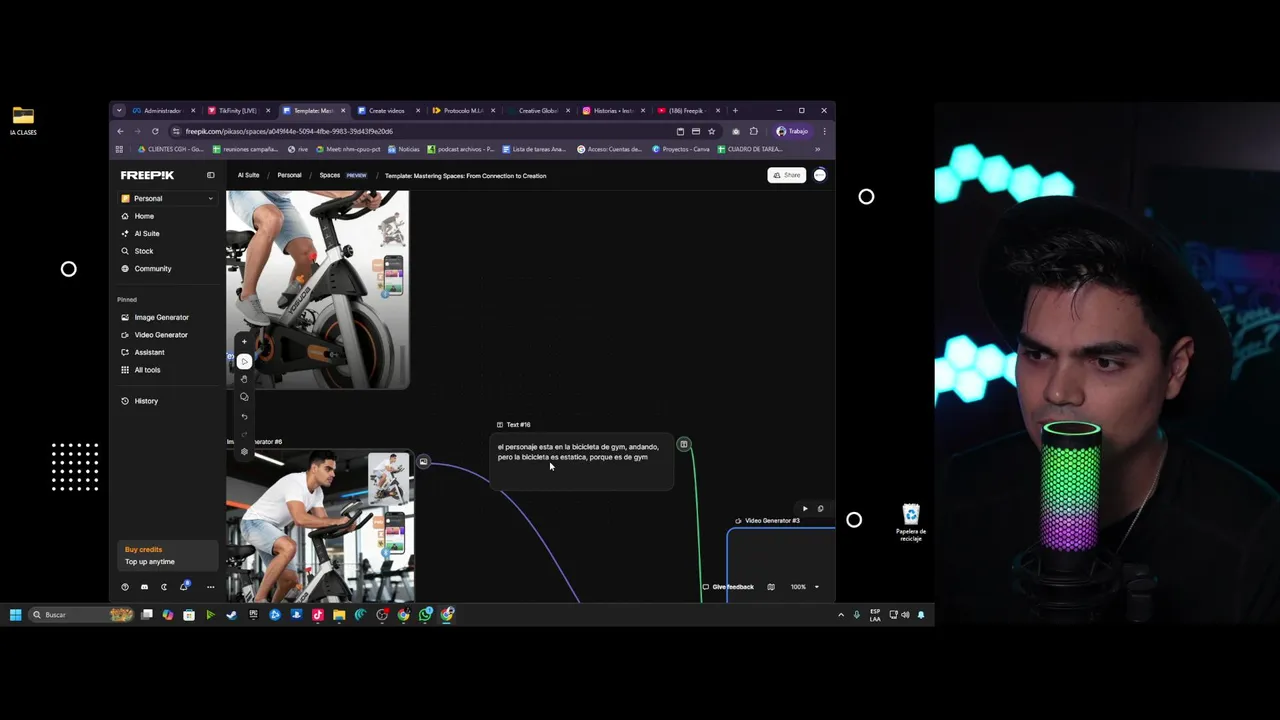Click the add node plus tool
This screenshot has width=1280, height=720.
[244, 342]
